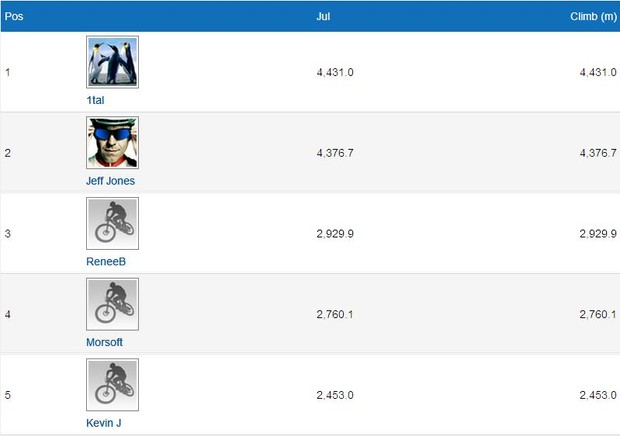The width and height of the screenshot is (620, 436).
Task: Go to Morsoft's profile link
Action: pyautogui.click(x=104, y=342)
